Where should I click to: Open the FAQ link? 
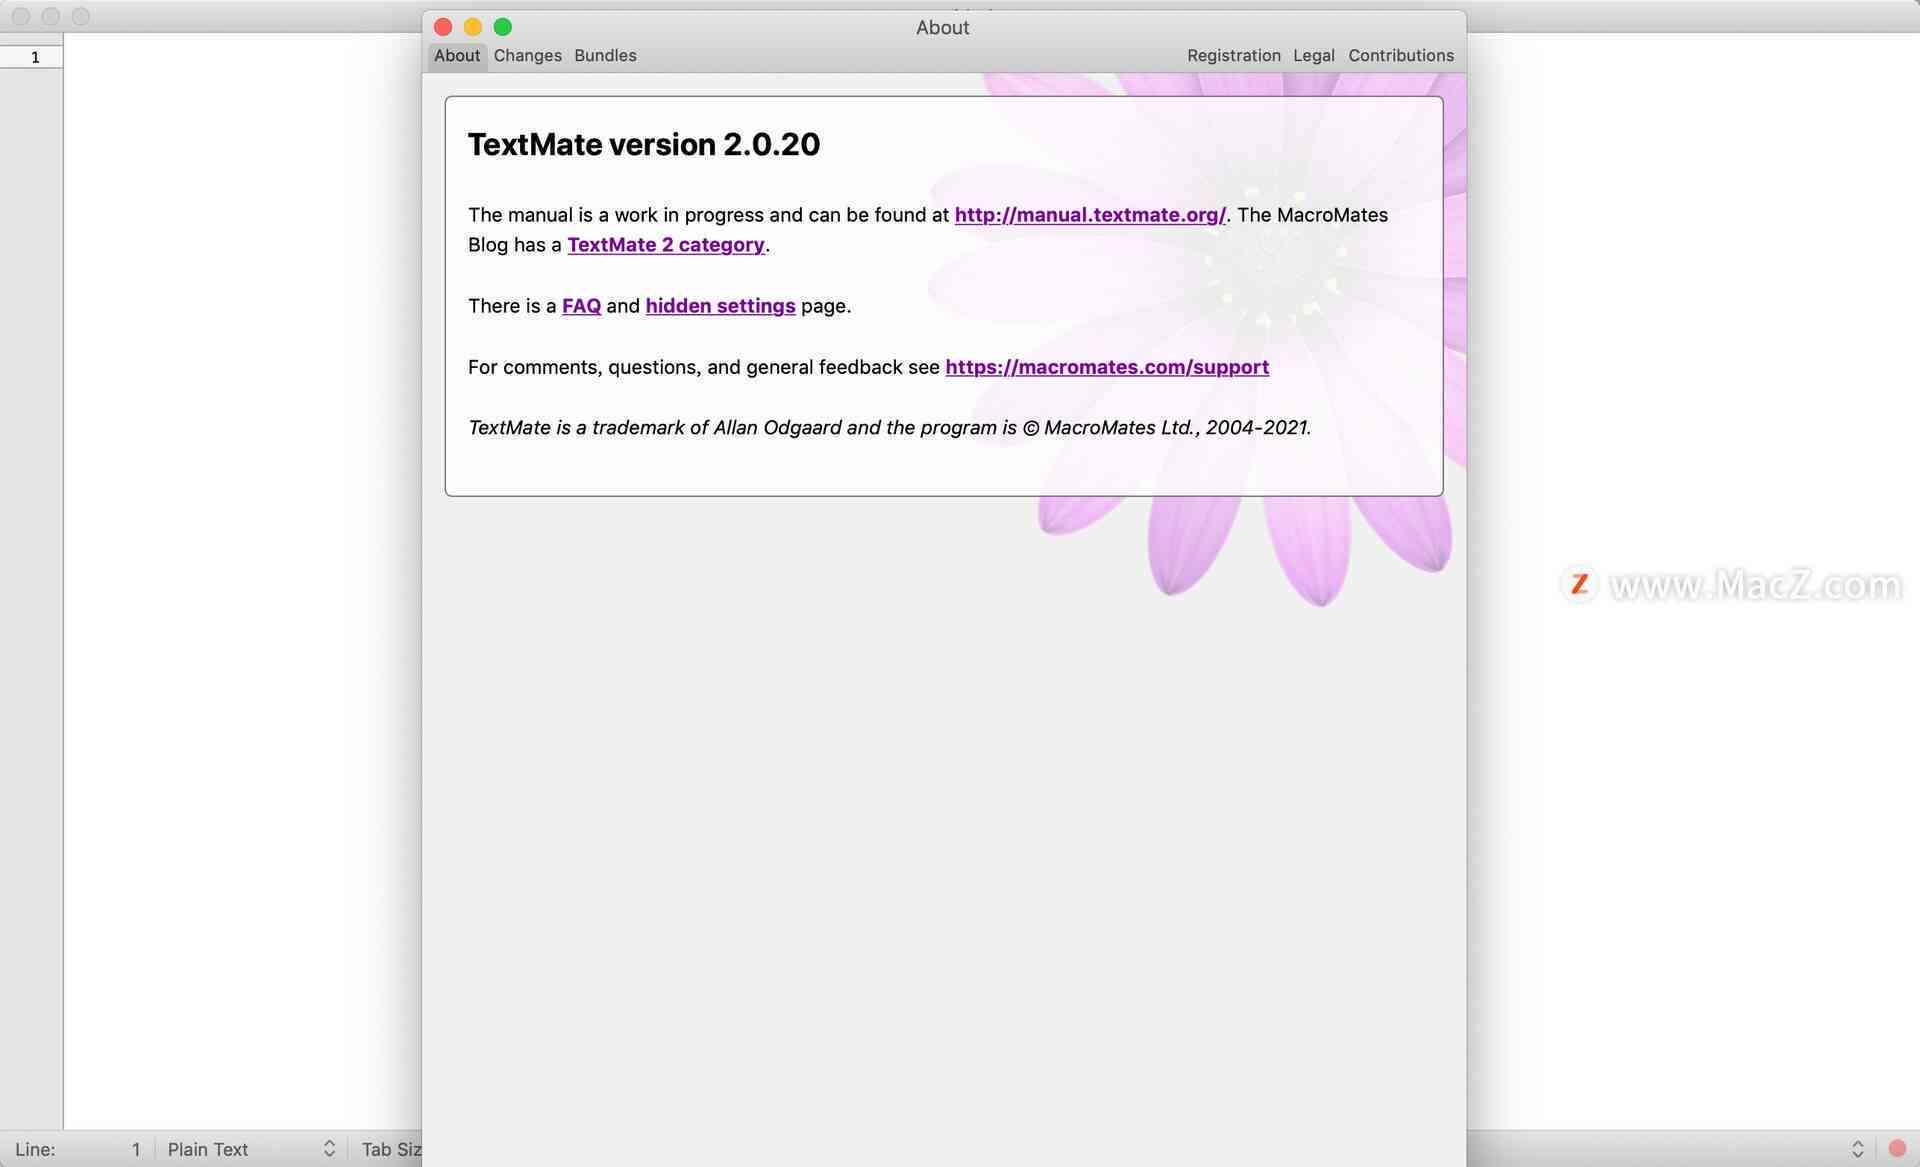[581, 306]
